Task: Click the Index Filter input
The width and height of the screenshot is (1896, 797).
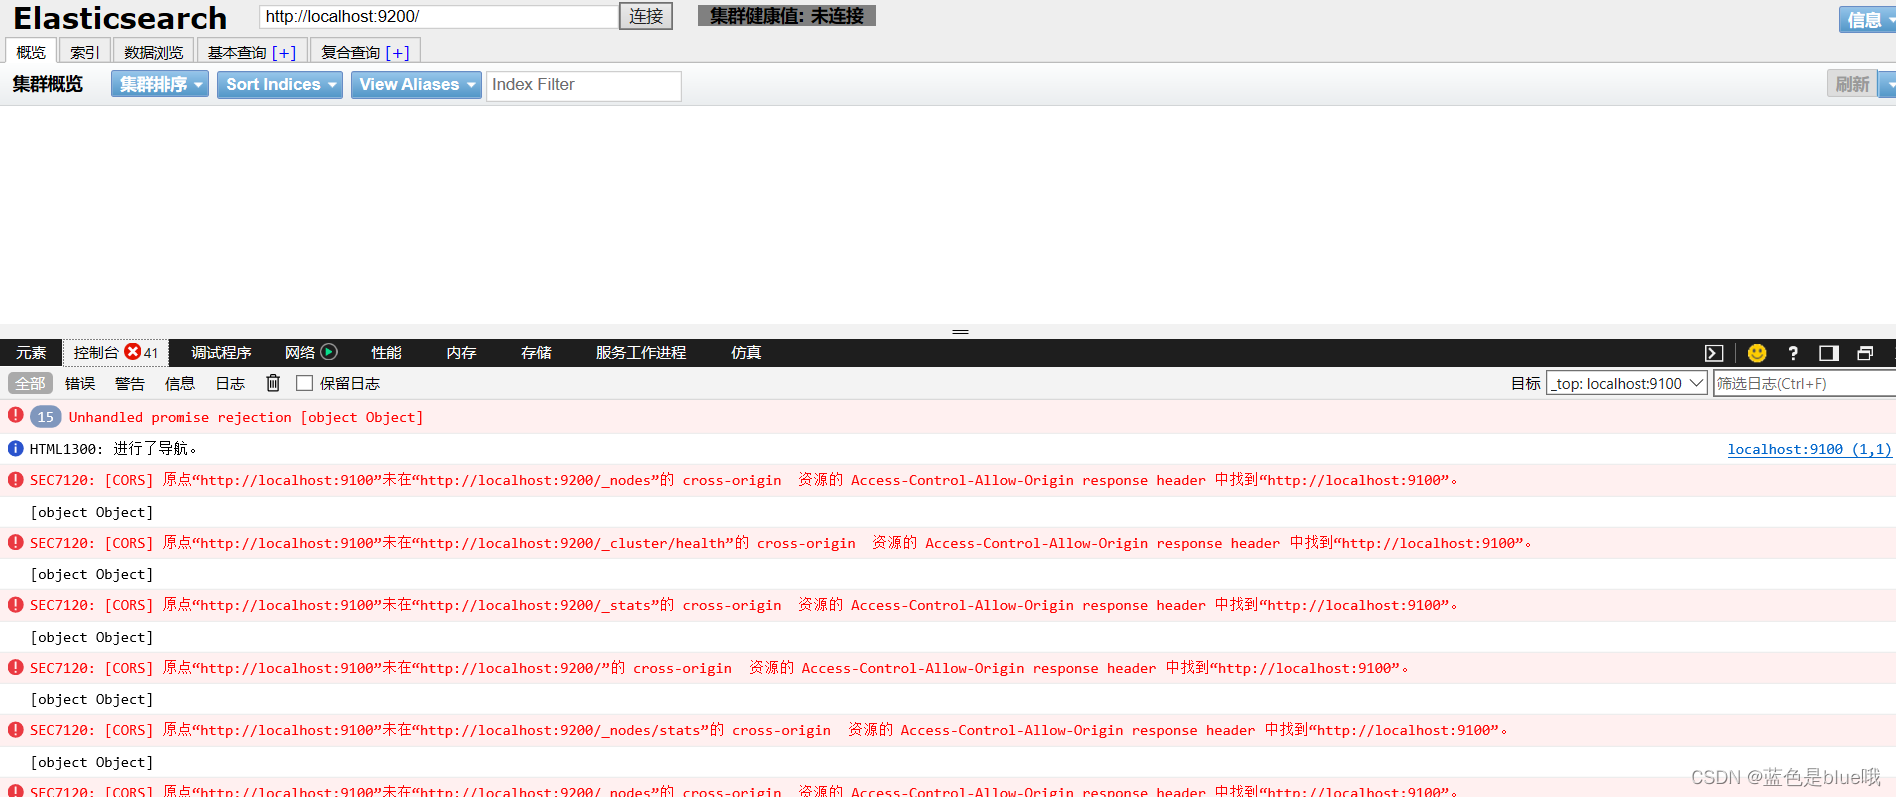Action: tap(584, 85)
